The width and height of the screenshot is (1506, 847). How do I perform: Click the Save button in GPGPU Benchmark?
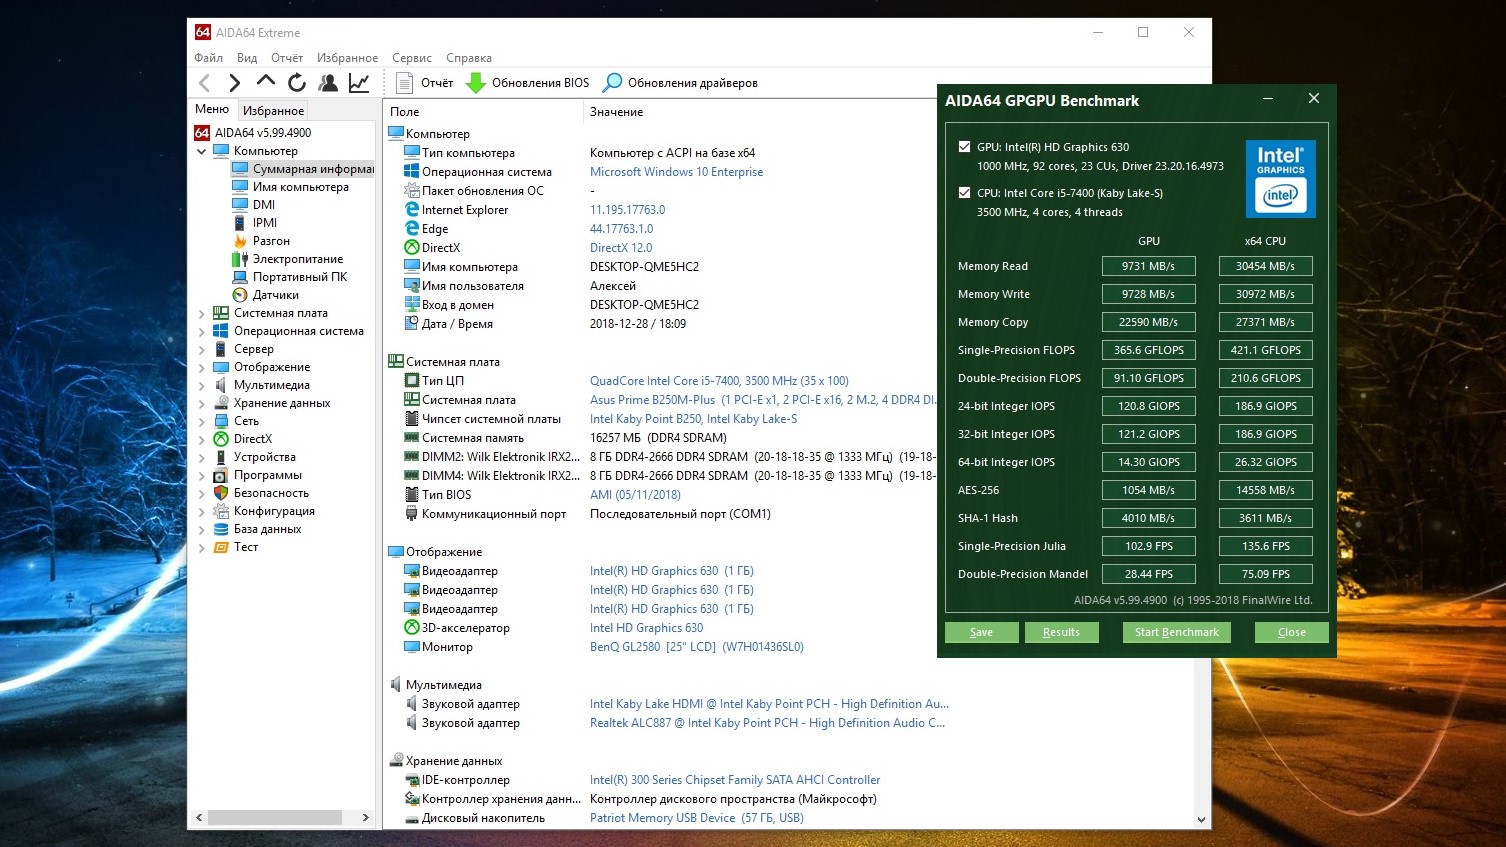click(x=982, y=632)
